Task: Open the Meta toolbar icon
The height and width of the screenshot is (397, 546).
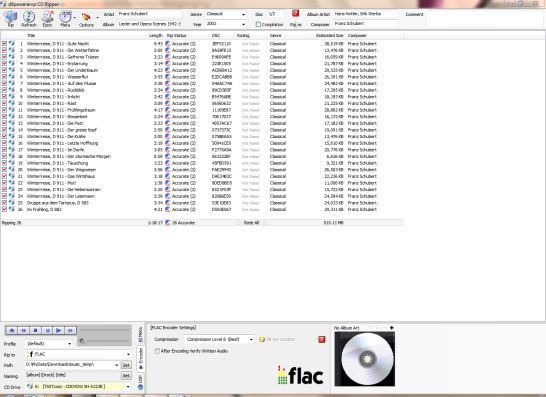Action: point(65,18)
